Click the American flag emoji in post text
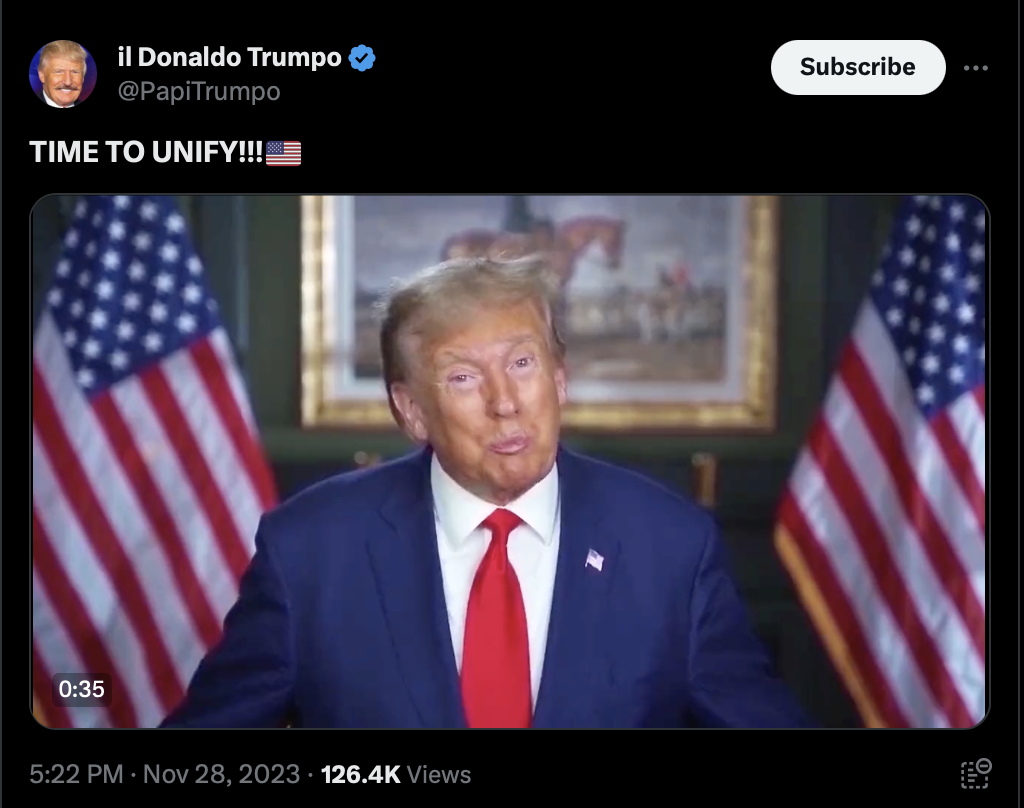The width and height of the screenshot is (1024, 808). (x=283, y=154)
